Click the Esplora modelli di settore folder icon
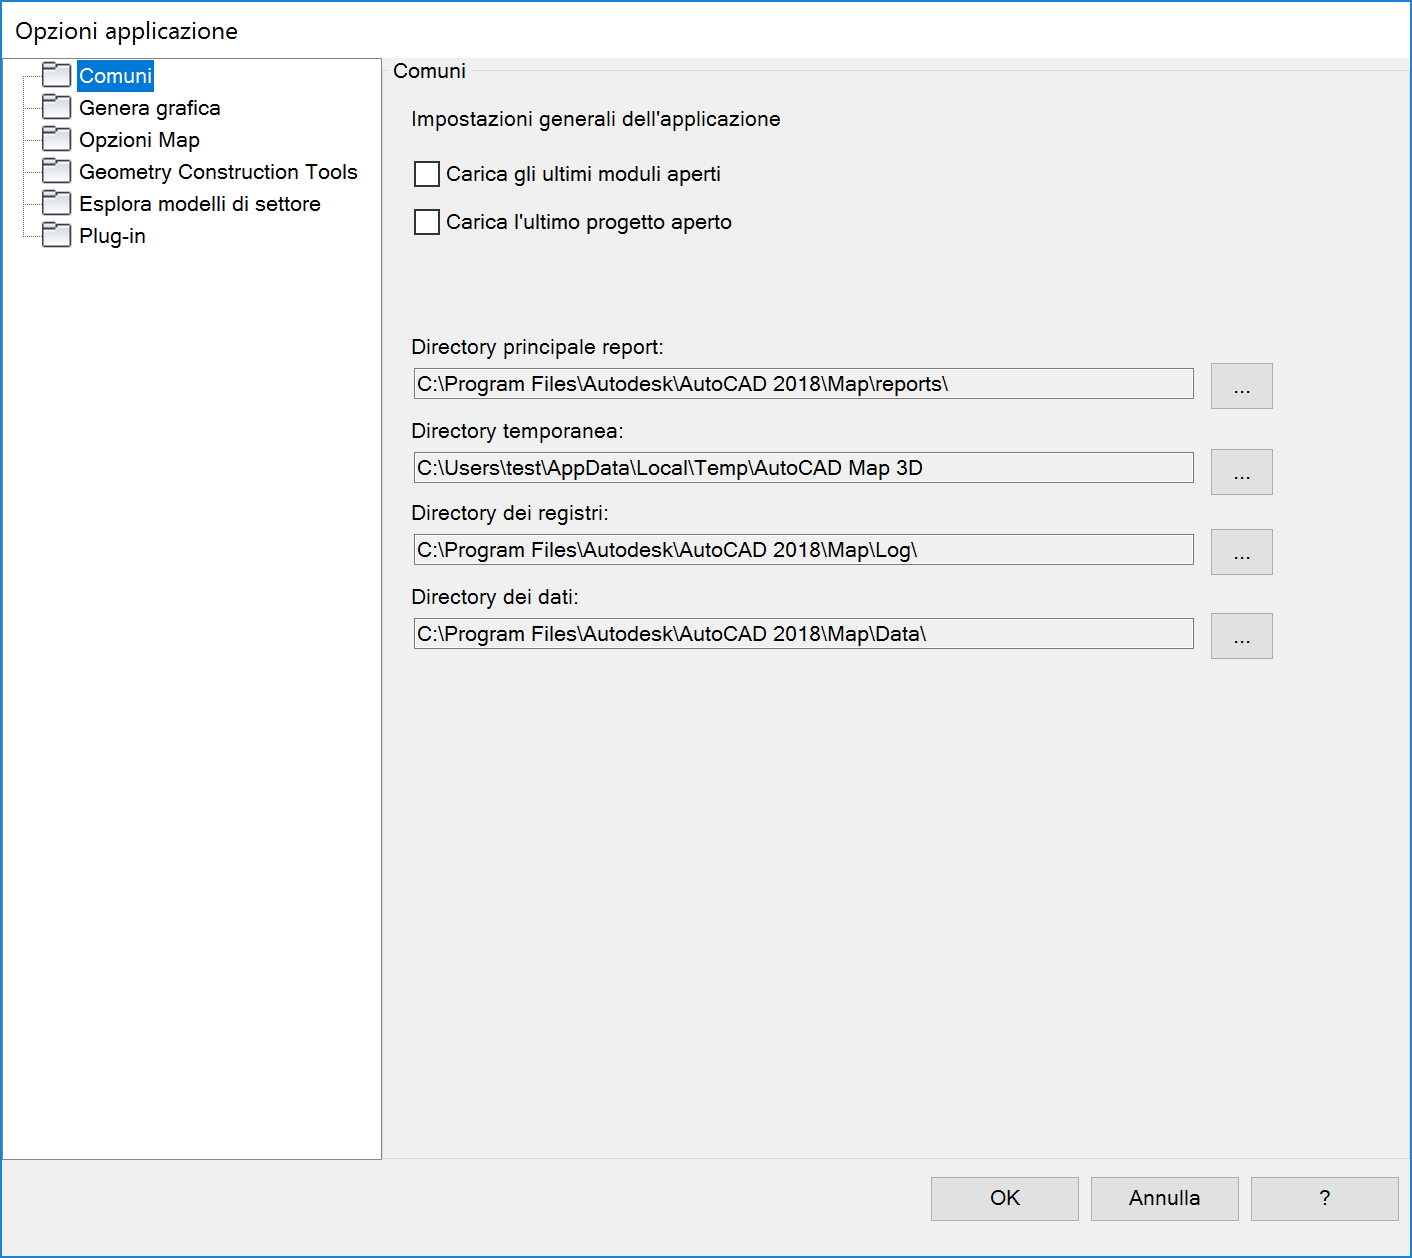Image resolution: width=1412 pixels, height=1258 pixels. [56, 203]
